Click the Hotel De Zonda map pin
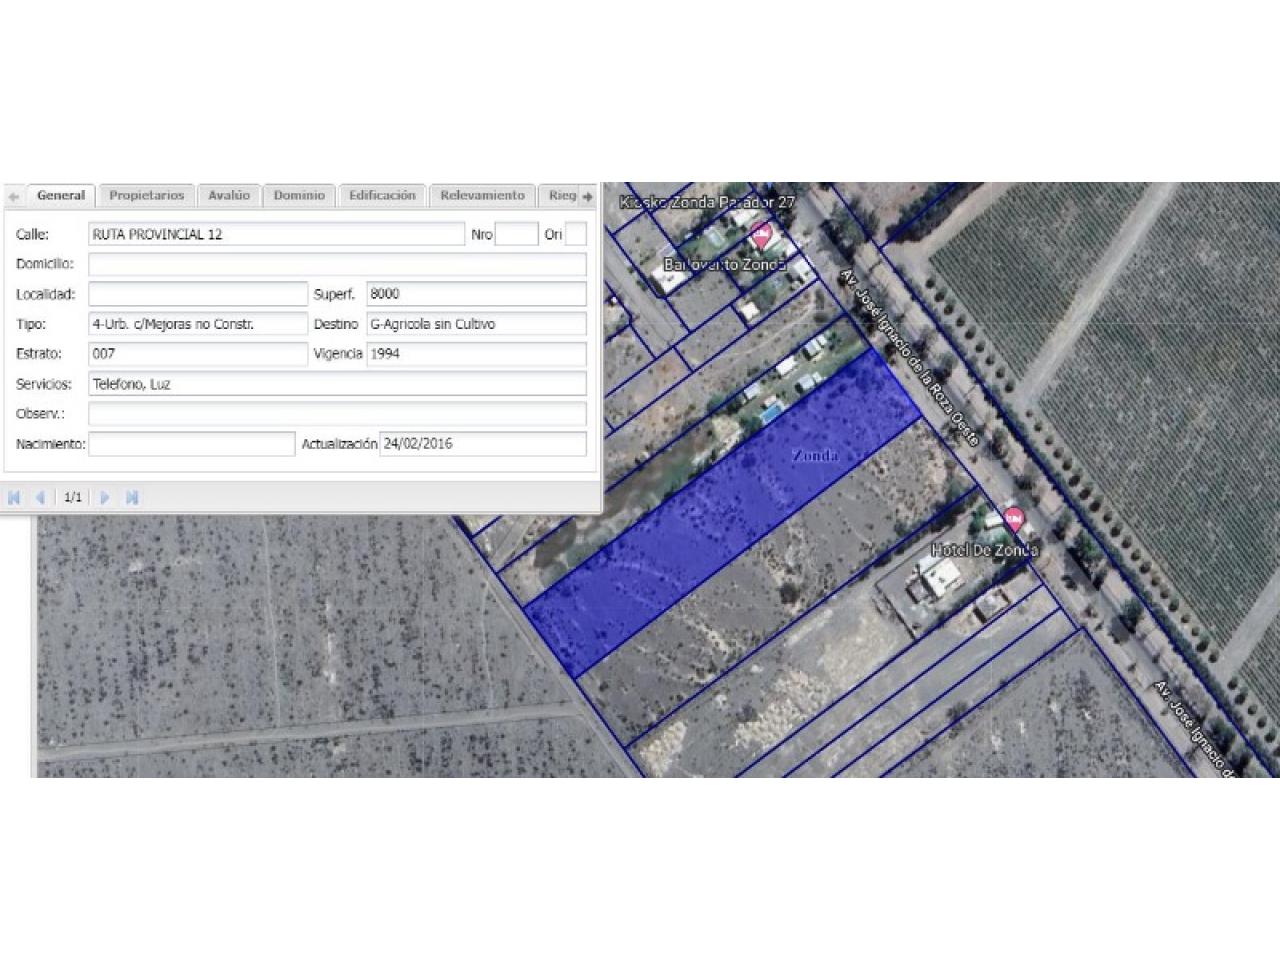Screen dimensions: 1280x960 pyautogui.click(x=1014, y=519)
